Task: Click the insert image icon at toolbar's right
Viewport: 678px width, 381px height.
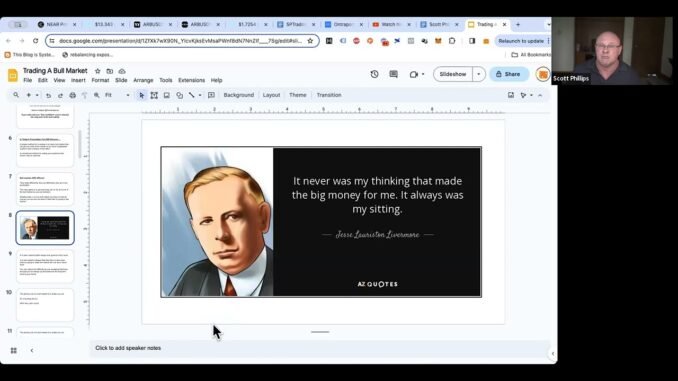Action: point(511,95)
